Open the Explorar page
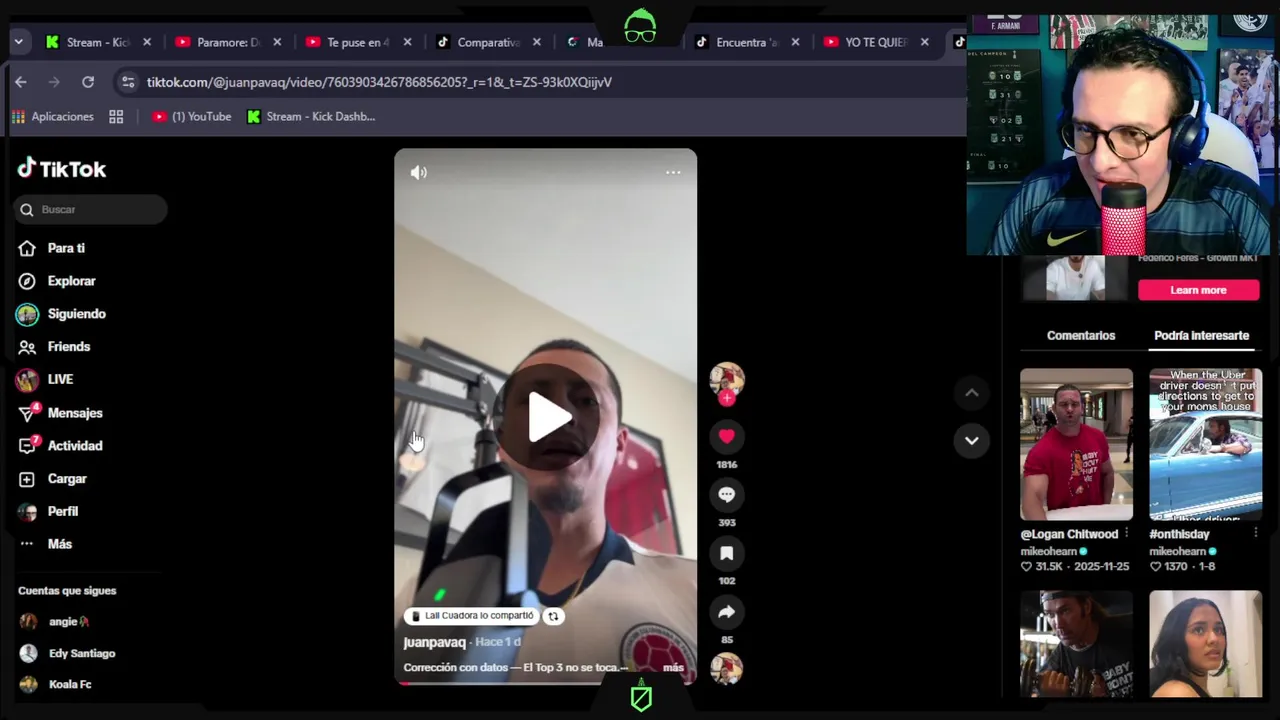This screenshot has height=720, width=1280. [x=71, y=281]
